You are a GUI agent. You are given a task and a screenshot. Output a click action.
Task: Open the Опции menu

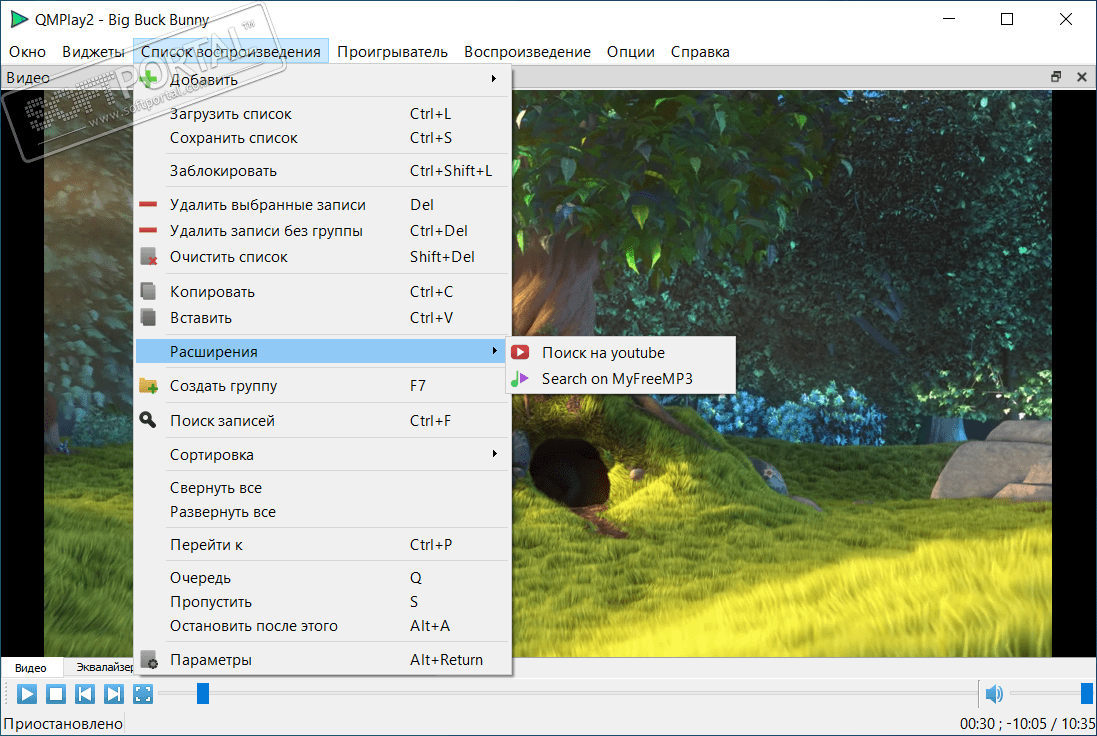tap(631, 52)
